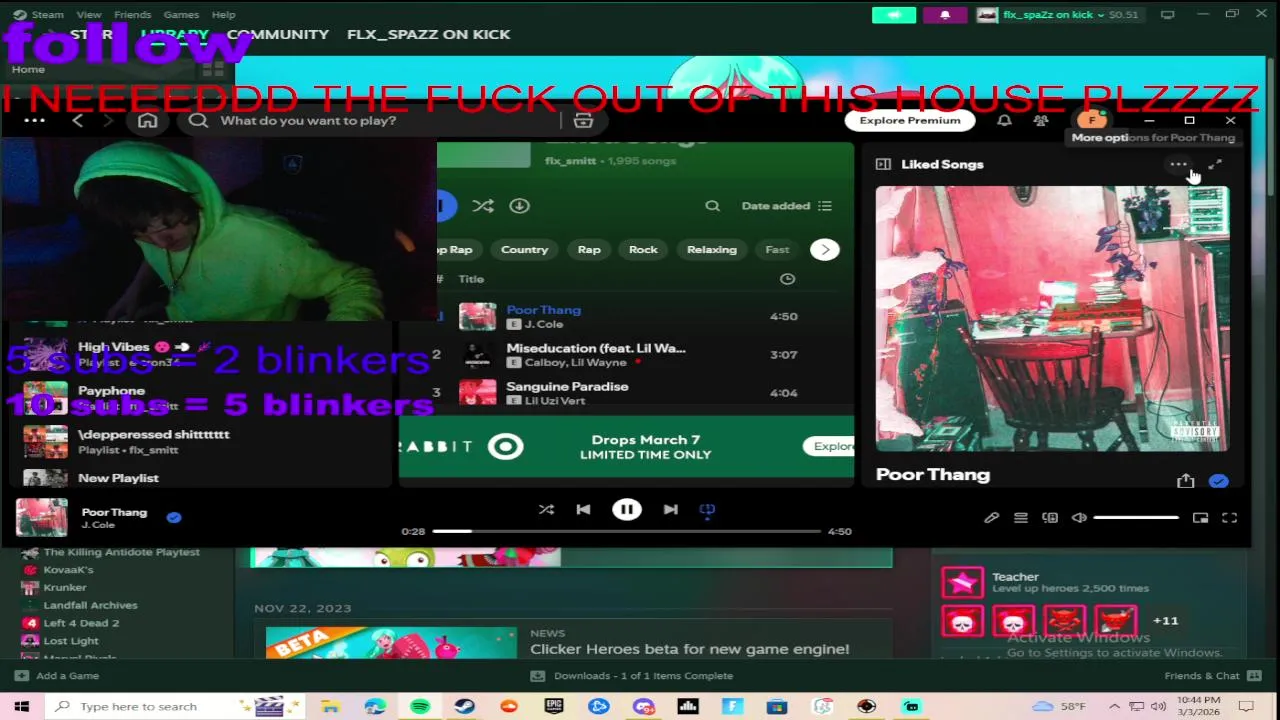
Task: Toggle shuffle in the player bar
Action: click(x=546, y=510)
